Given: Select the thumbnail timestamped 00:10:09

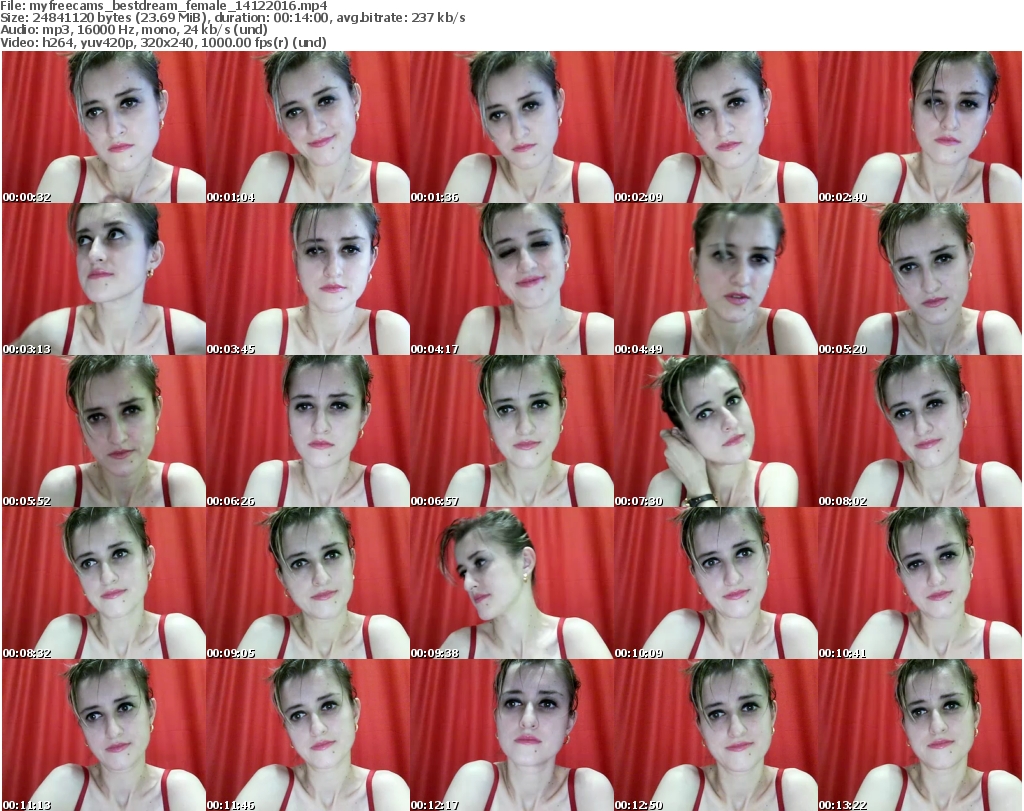Looking at the screenshot, I should tap(716, 584).
